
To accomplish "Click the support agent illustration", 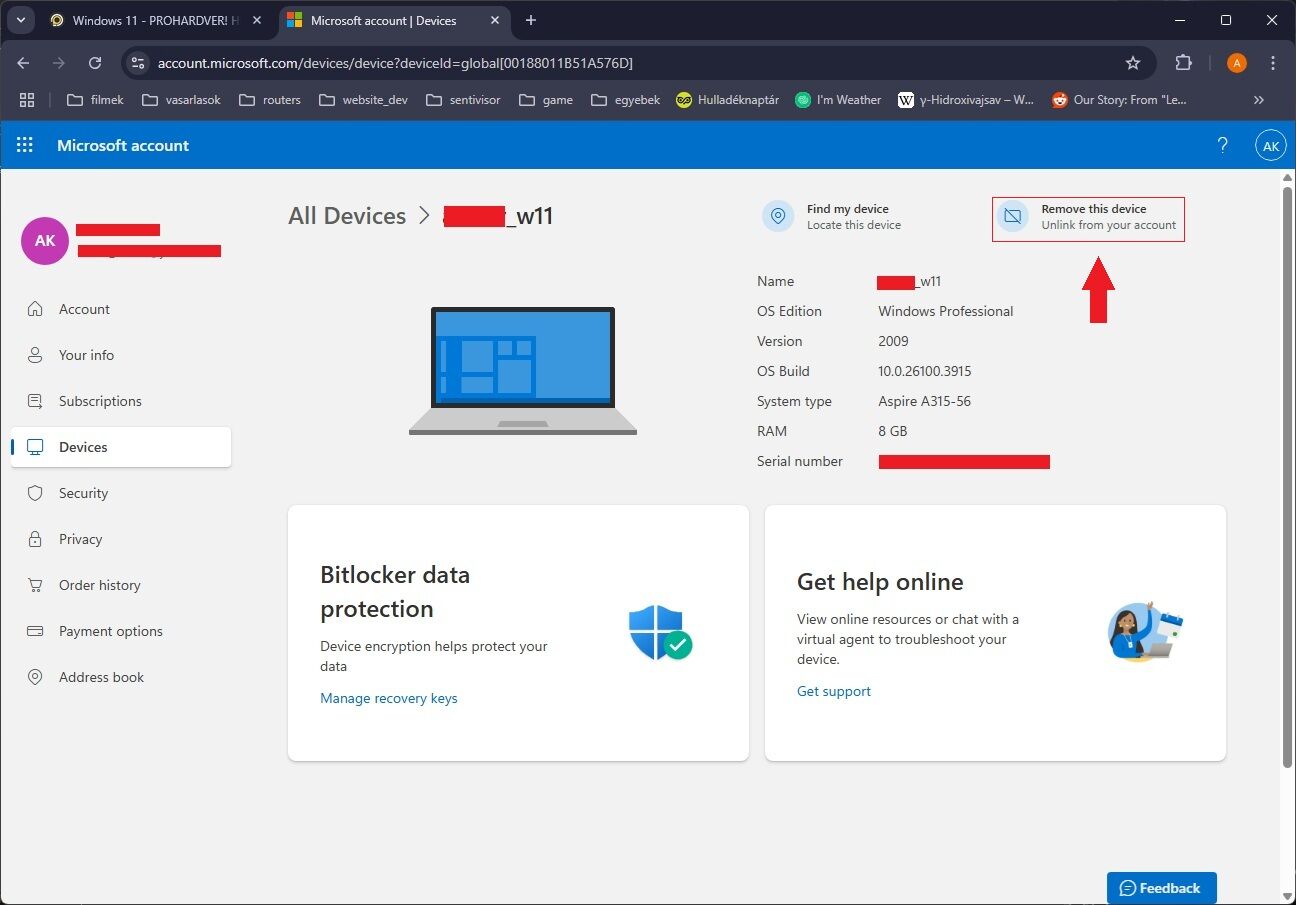I will tap(1146, 631).
